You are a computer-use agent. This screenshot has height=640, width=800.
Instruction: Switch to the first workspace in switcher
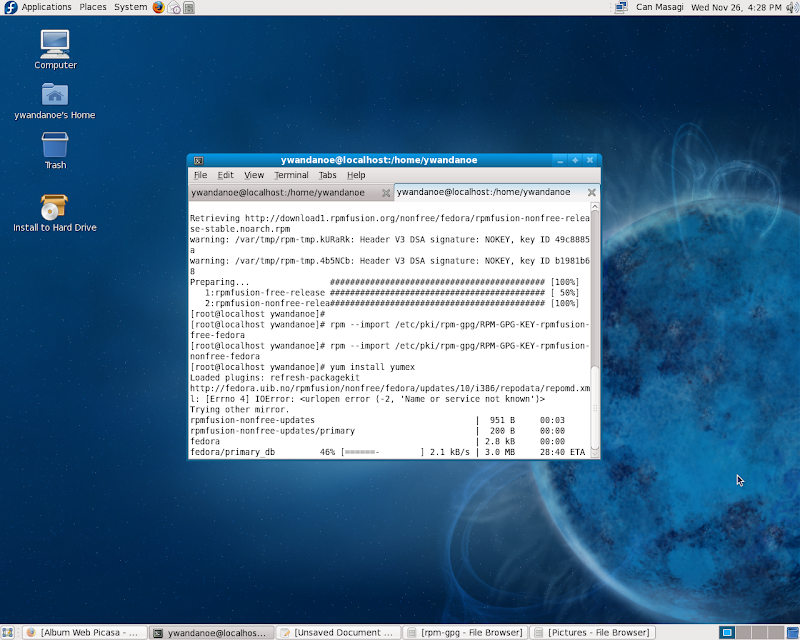coord(727,633)
